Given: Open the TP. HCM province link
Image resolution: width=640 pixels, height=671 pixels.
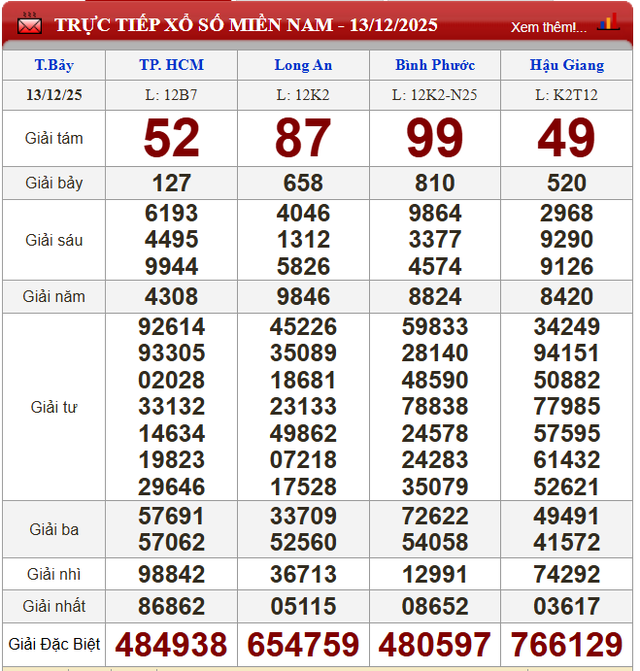Looking at the screenshot, I should 171,65.
